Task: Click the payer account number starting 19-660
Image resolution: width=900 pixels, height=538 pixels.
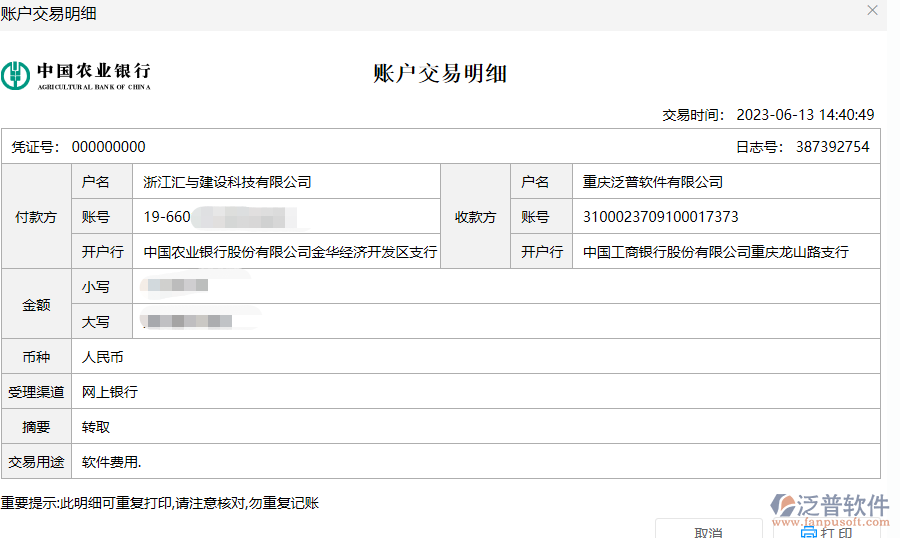Action: click(168, 217)
